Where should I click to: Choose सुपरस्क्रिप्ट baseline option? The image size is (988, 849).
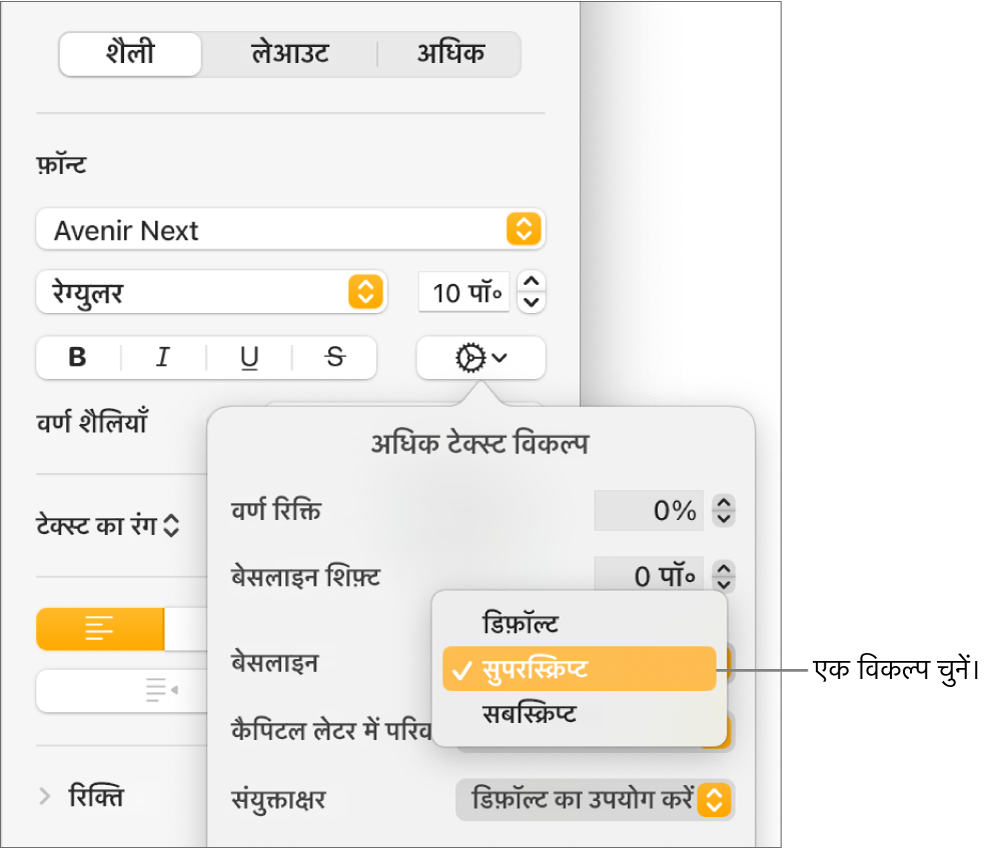click(580, 669)
